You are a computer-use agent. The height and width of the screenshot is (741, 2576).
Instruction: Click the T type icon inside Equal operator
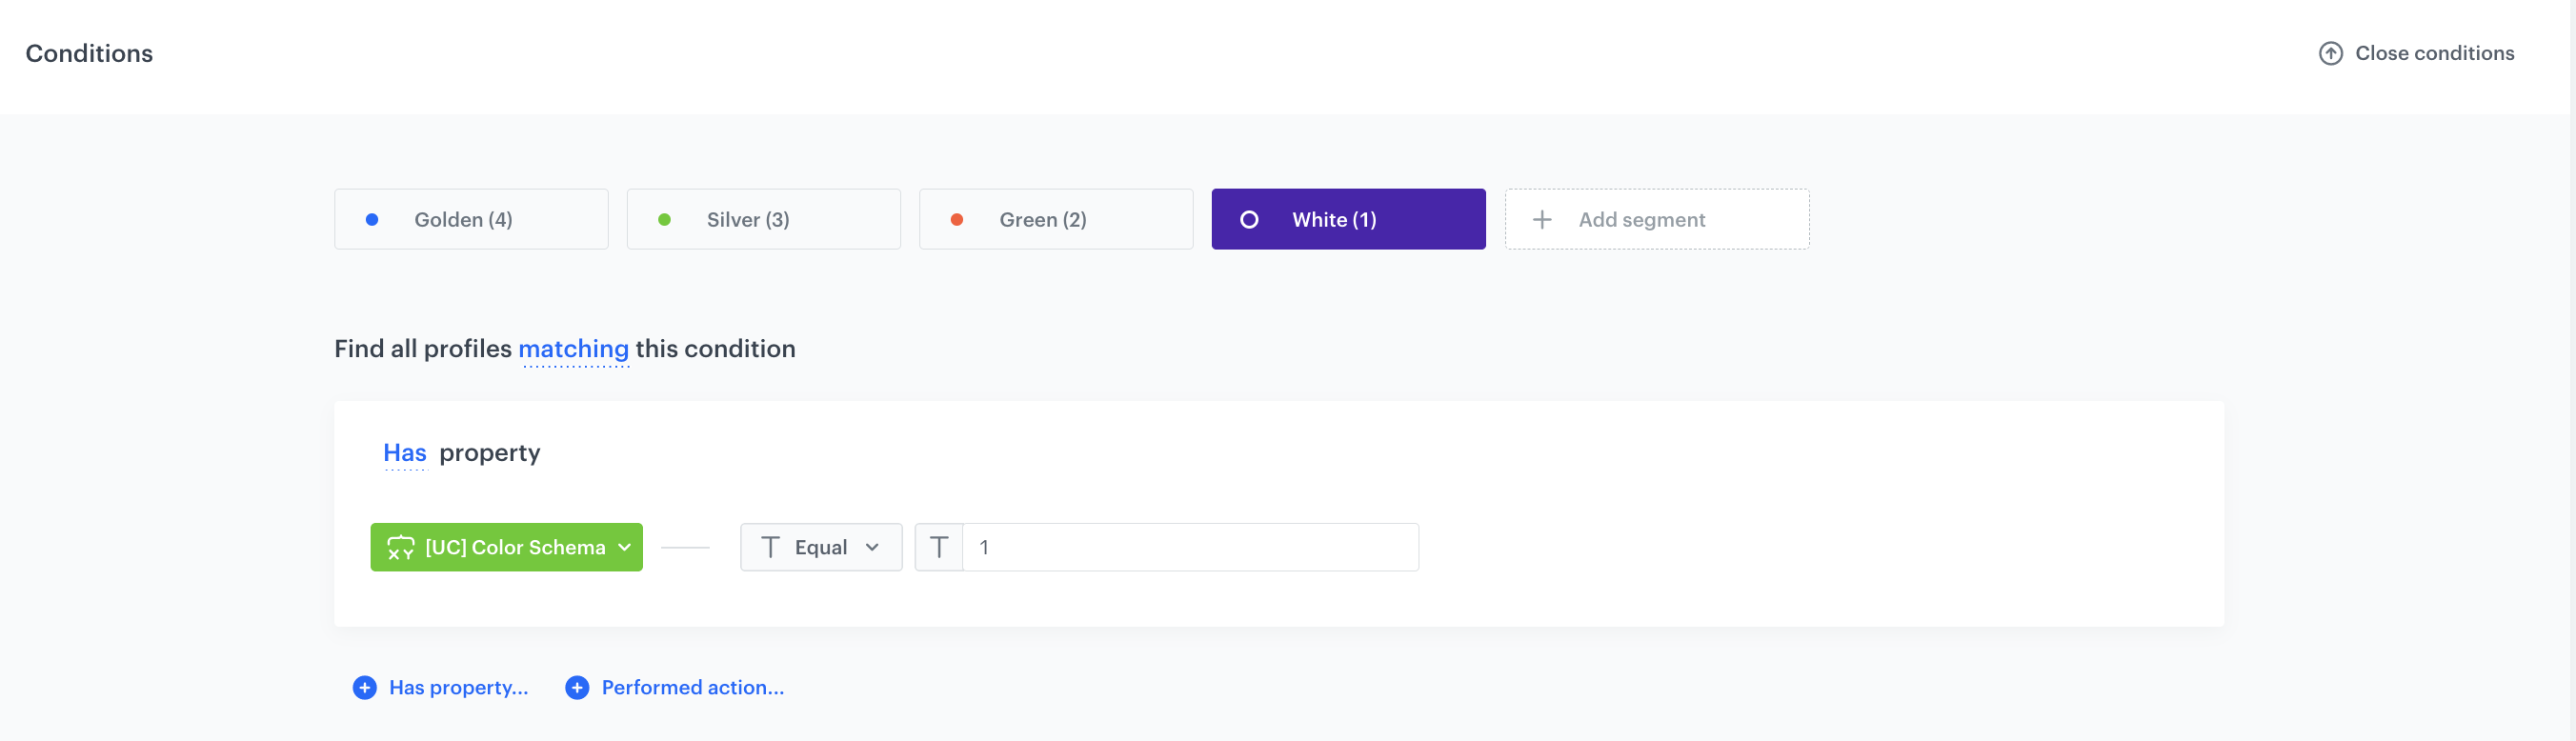pyautogui.click(x=770, y=547)
